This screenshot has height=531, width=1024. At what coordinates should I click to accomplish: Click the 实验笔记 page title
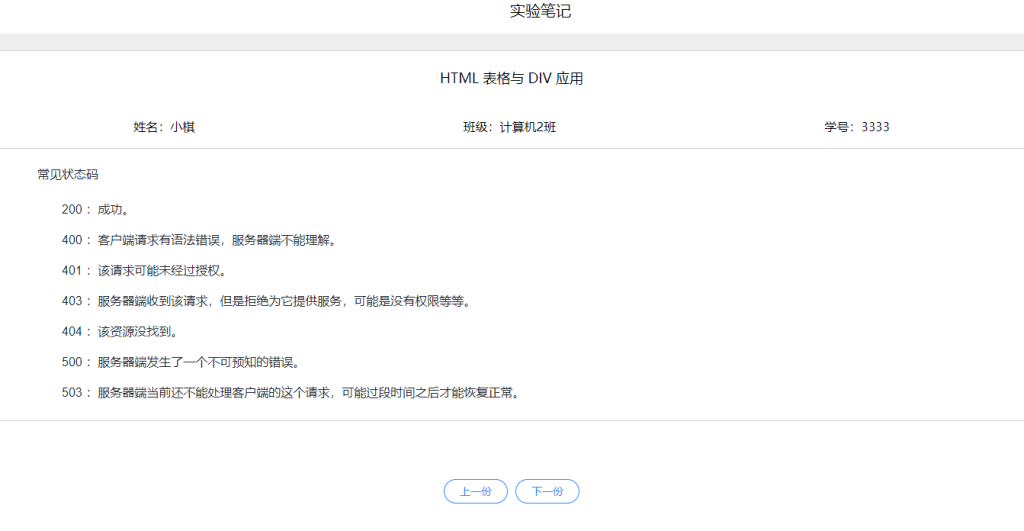[540, 12]
